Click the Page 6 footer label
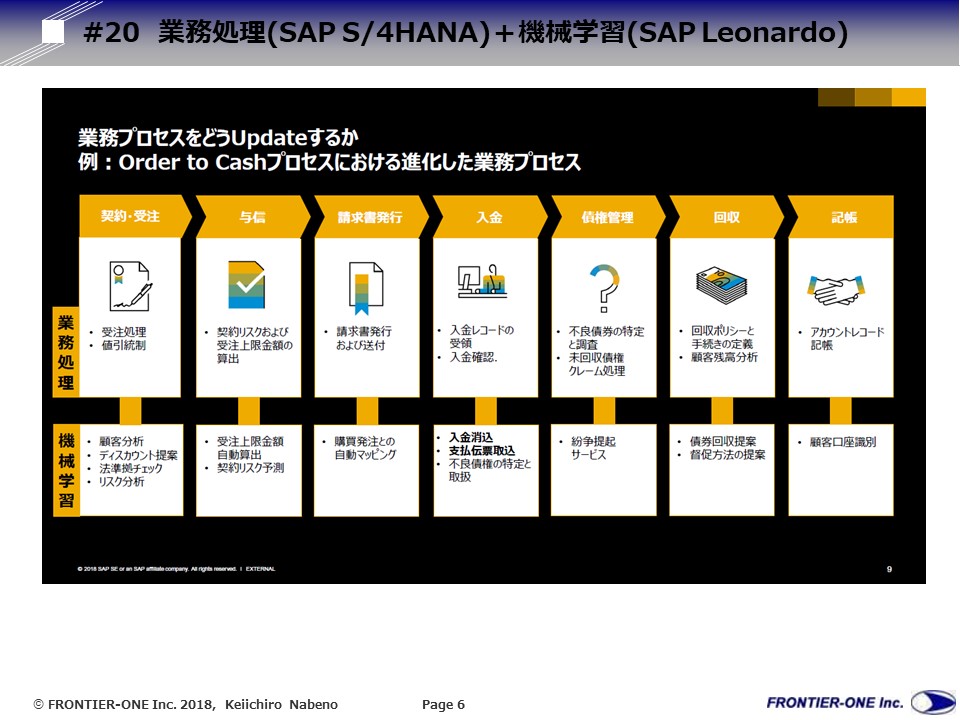 click(x=443, y=705)
